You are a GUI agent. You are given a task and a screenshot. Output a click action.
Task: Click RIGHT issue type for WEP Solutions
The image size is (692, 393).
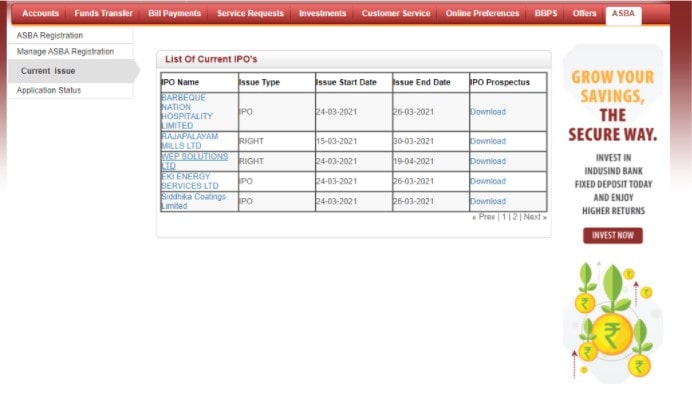click(x=251, y=161)
